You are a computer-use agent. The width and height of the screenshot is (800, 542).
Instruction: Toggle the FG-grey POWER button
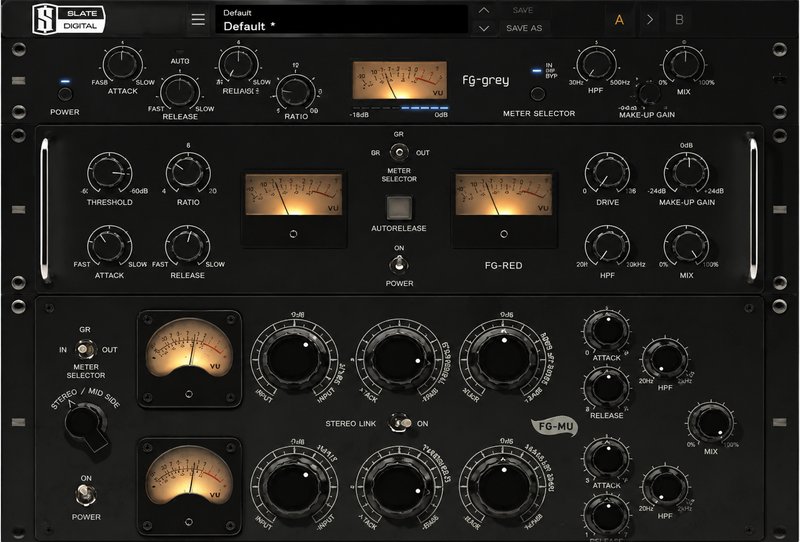(65, 94)
